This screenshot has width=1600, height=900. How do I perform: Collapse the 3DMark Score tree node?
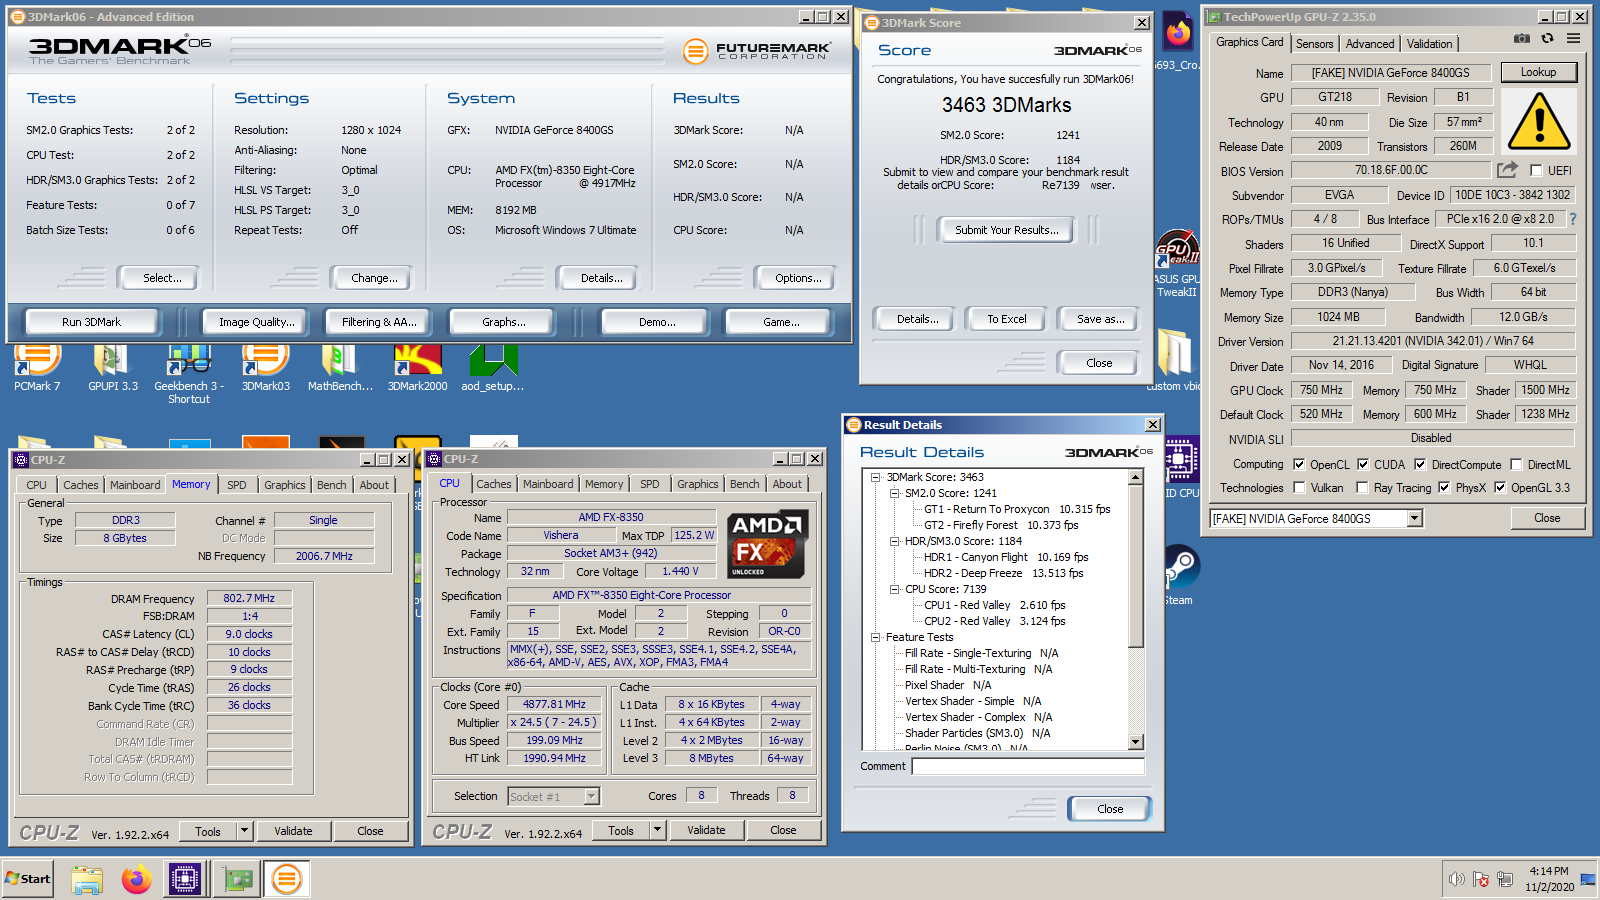tap(876, 477)
